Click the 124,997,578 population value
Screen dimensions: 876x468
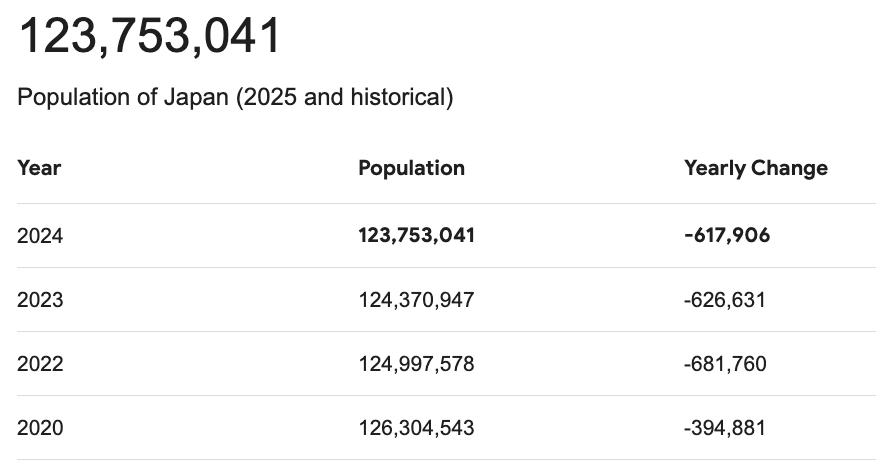(416, 364)
